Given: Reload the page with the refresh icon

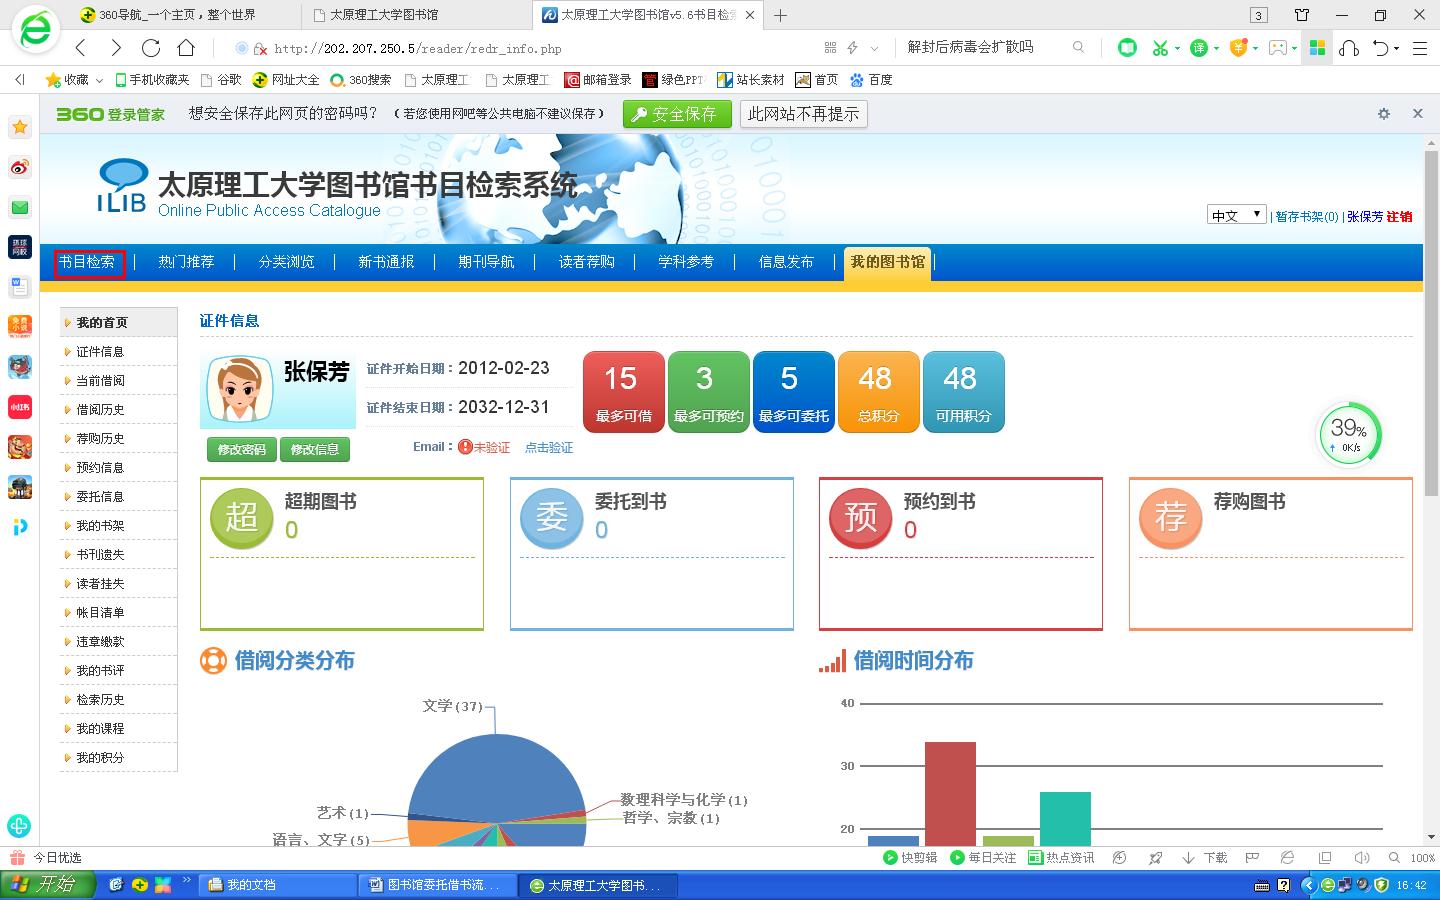Looking at the screenshot, I should [x=151, y=48].
